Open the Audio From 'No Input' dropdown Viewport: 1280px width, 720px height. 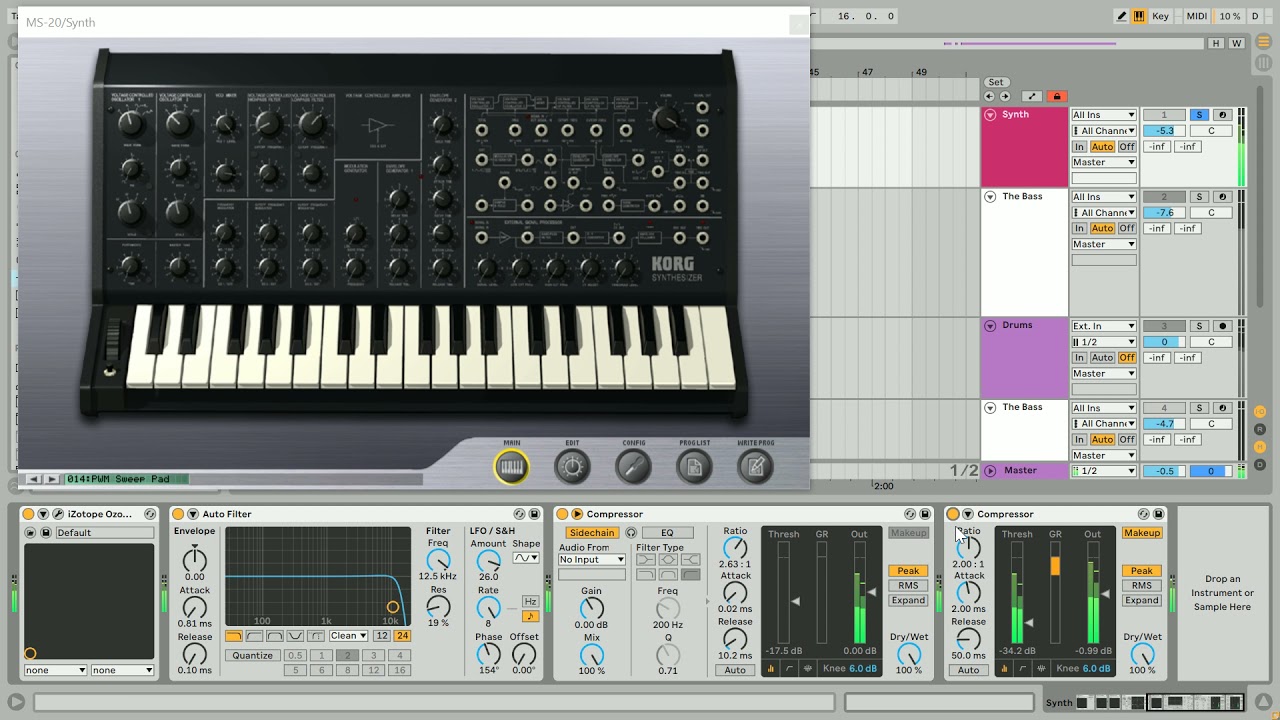[592, 560]
